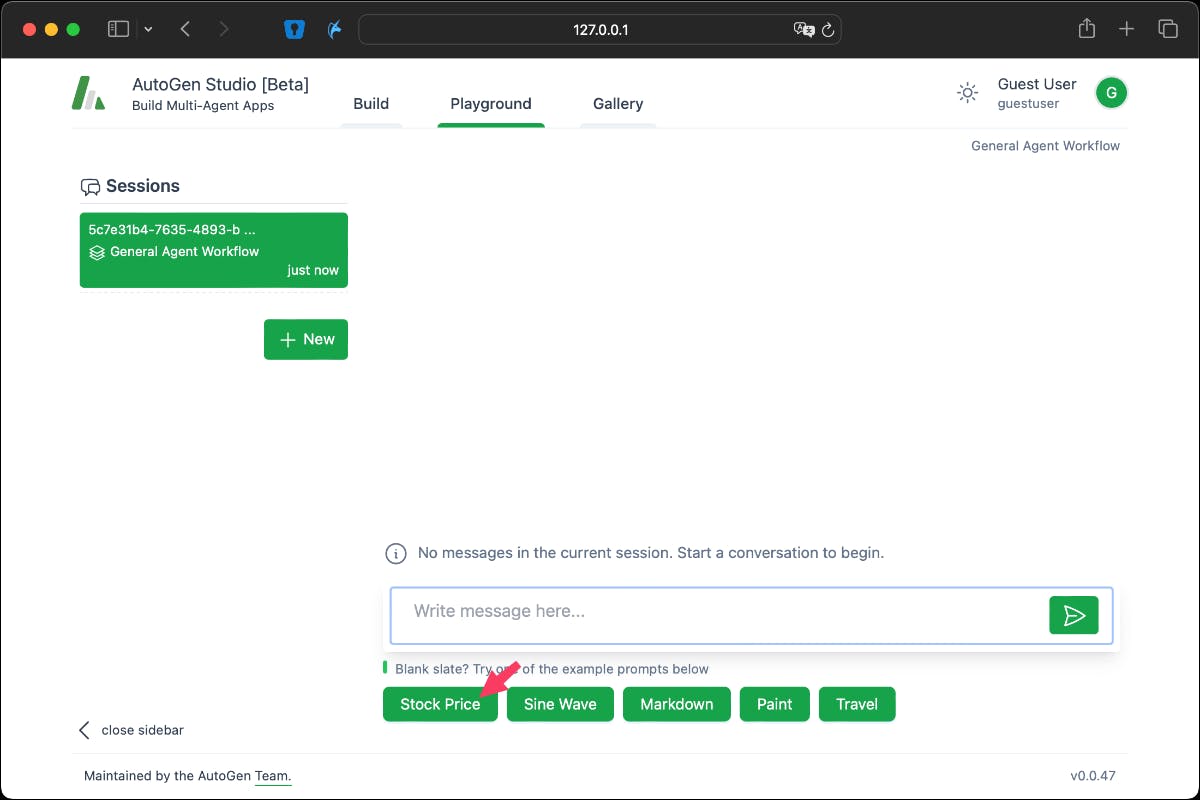Image resolution: width=1200 pixels, height=800 pixels.
Task: Go back with Safari's back arrow
Action: (185, 29)
